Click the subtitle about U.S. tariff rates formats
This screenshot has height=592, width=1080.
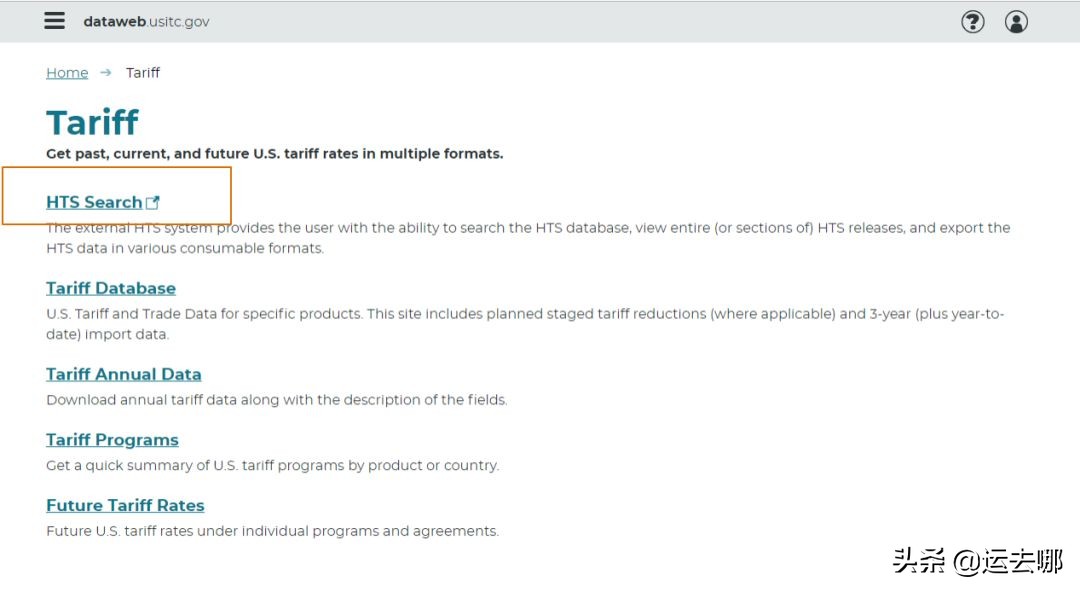[x=274, y=154]
